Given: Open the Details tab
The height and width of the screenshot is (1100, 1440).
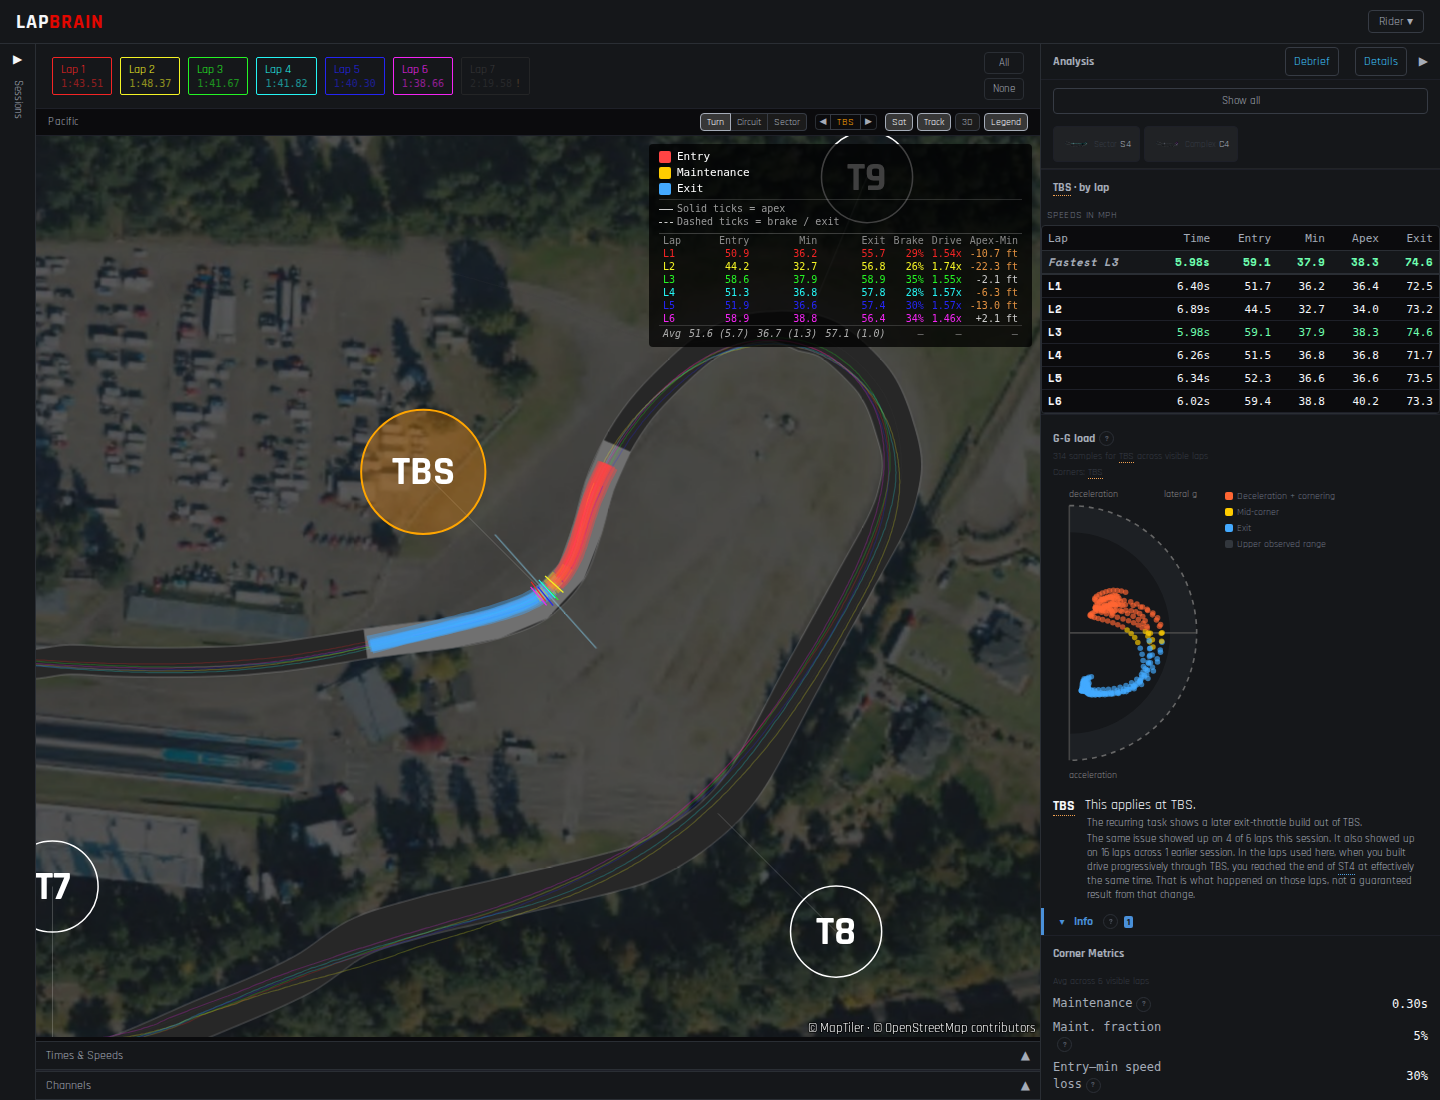Looking at the screenshot, I should click(x=1381, y=62).
